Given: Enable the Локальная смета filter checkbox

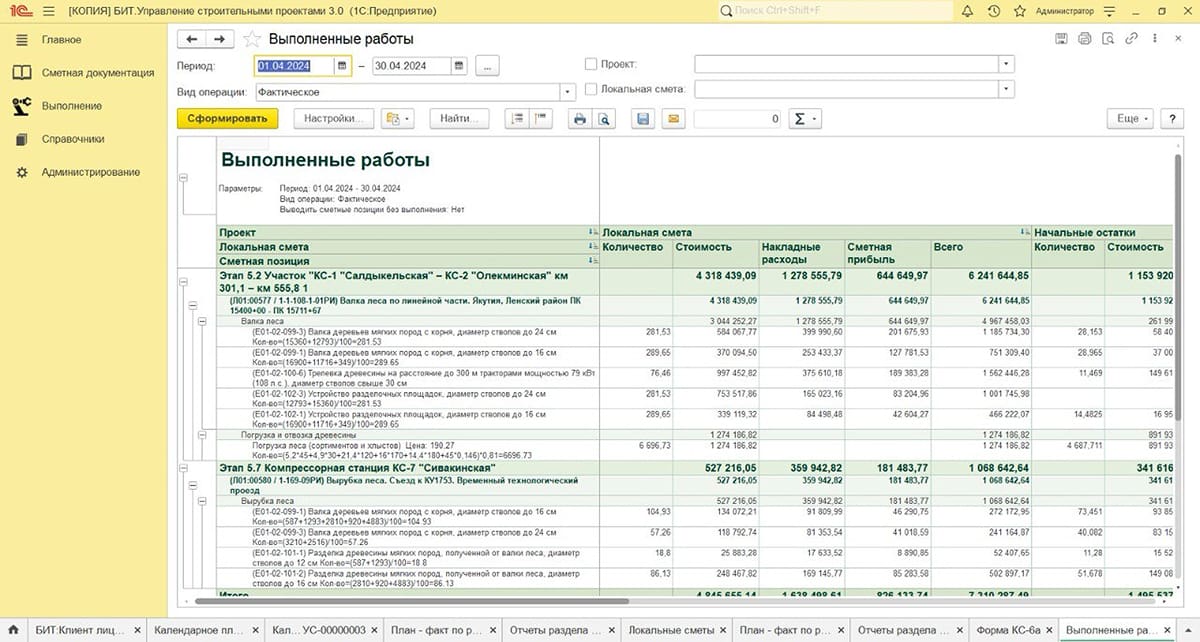Looking at the screenshot, I should point(591,89).
